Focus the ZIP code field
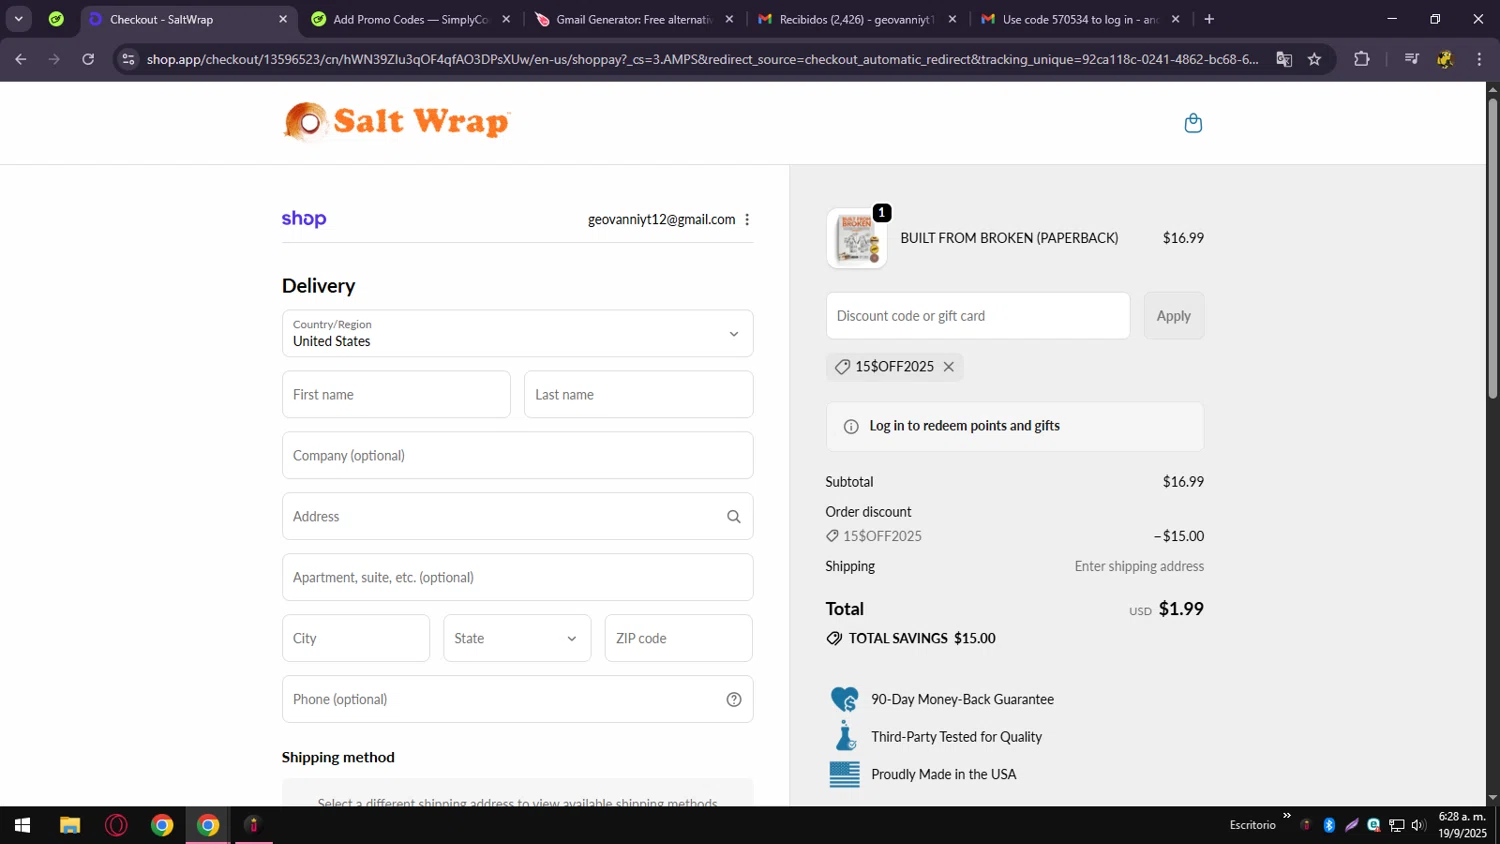 point(678,639)
